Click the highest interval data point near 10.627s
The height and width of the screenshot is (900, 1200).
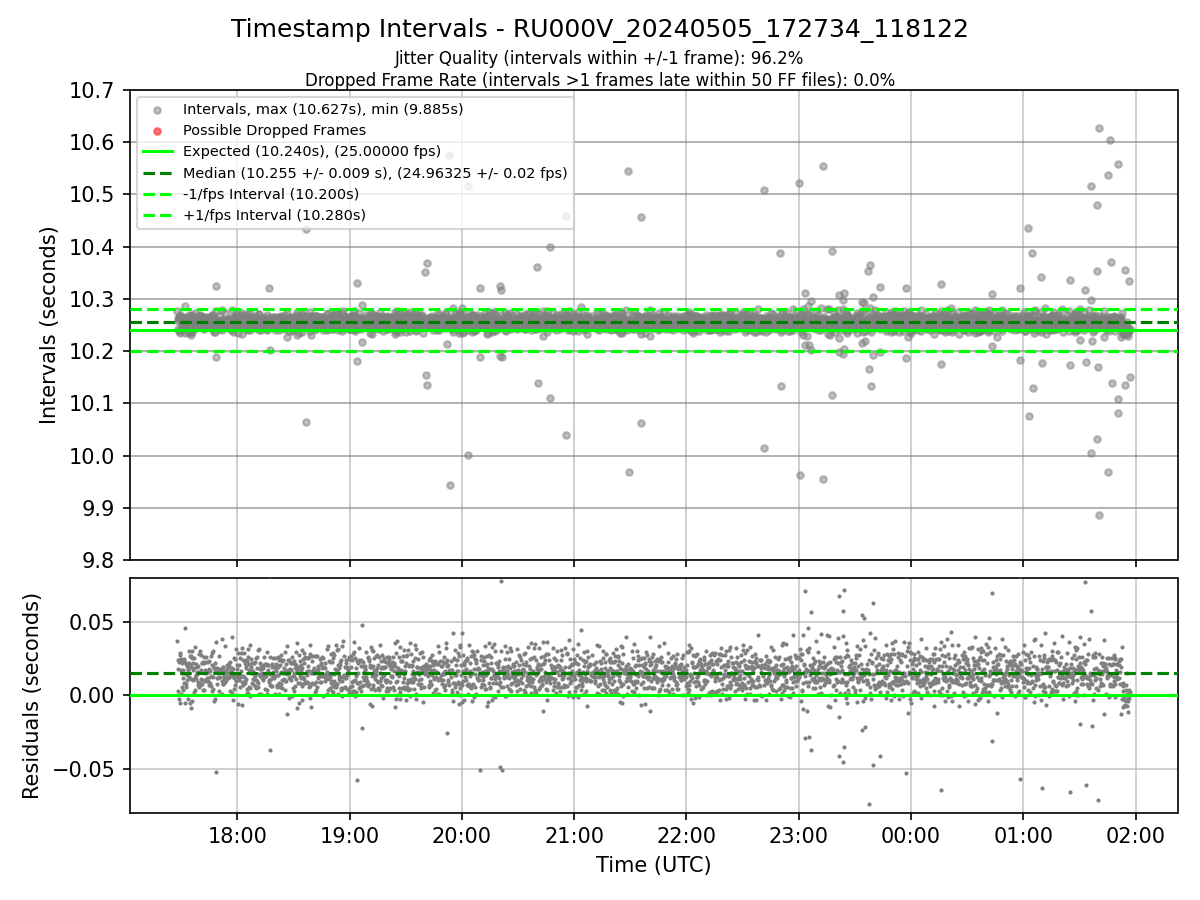pos(1099,128)
